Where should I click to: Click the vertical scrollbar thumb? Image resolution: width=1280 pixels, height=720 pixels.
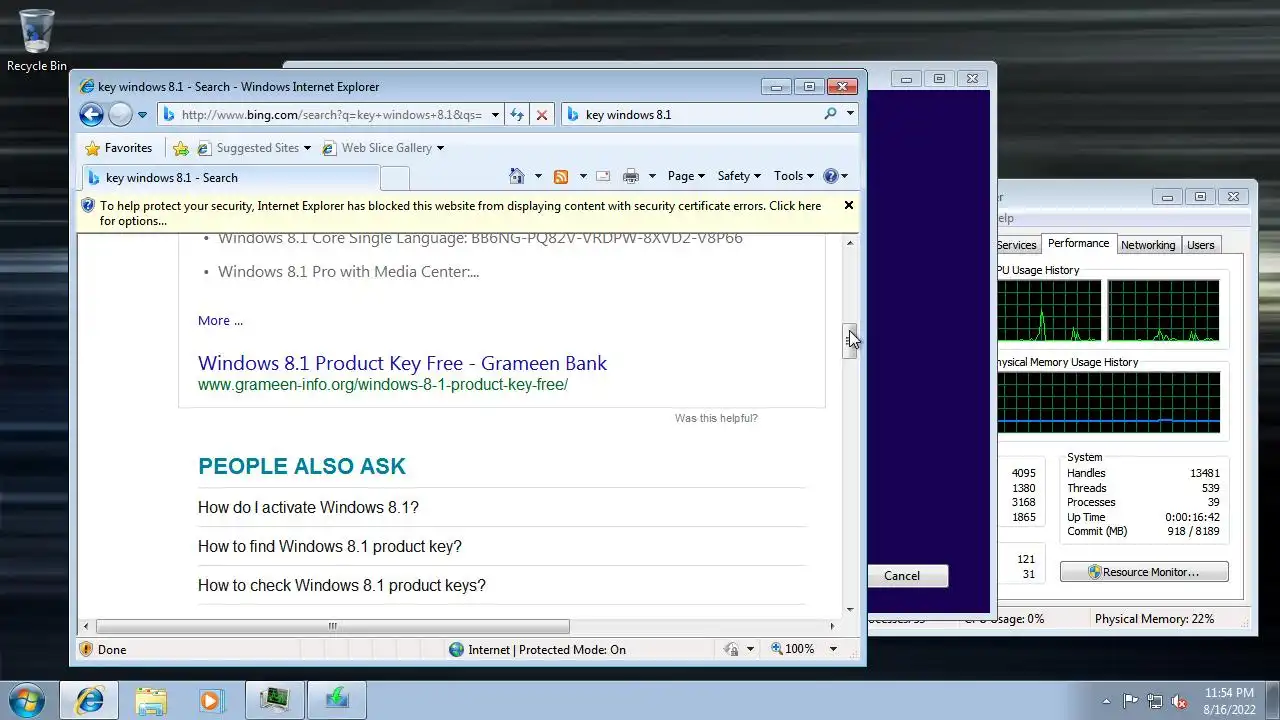pyautogui.click(x=850, y=340)
